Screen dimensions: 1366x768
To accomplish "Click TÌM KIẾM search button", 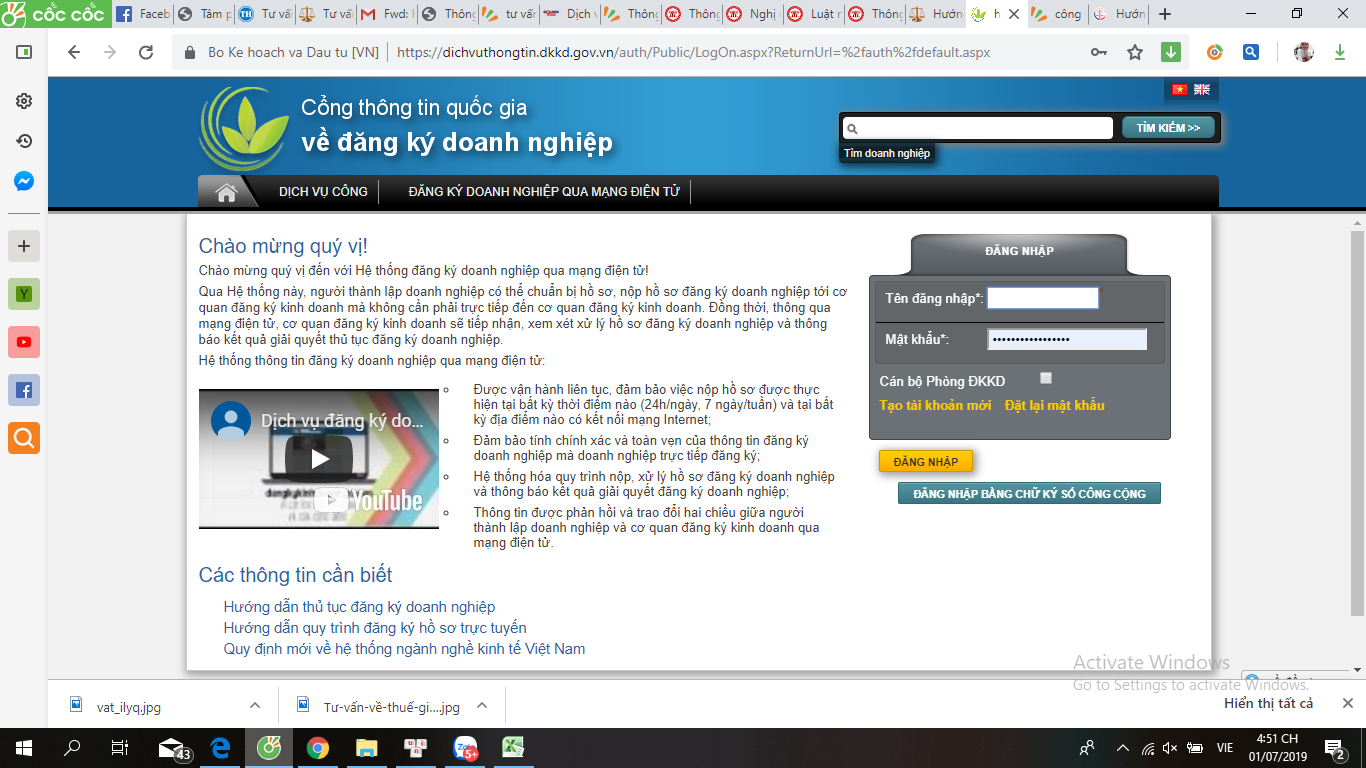I will point(1167,128).
